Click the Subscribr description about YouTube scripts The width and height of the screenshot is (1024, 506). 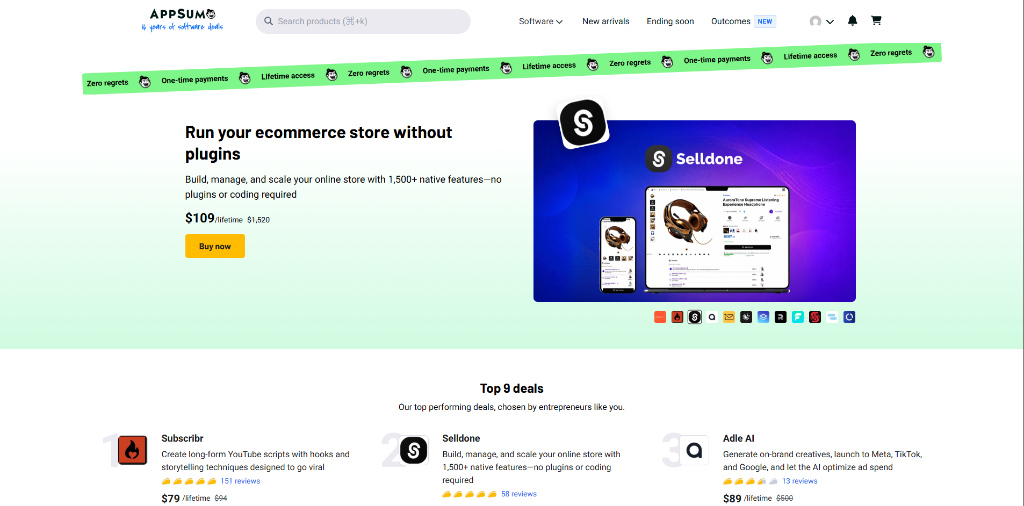coord(255,460)
